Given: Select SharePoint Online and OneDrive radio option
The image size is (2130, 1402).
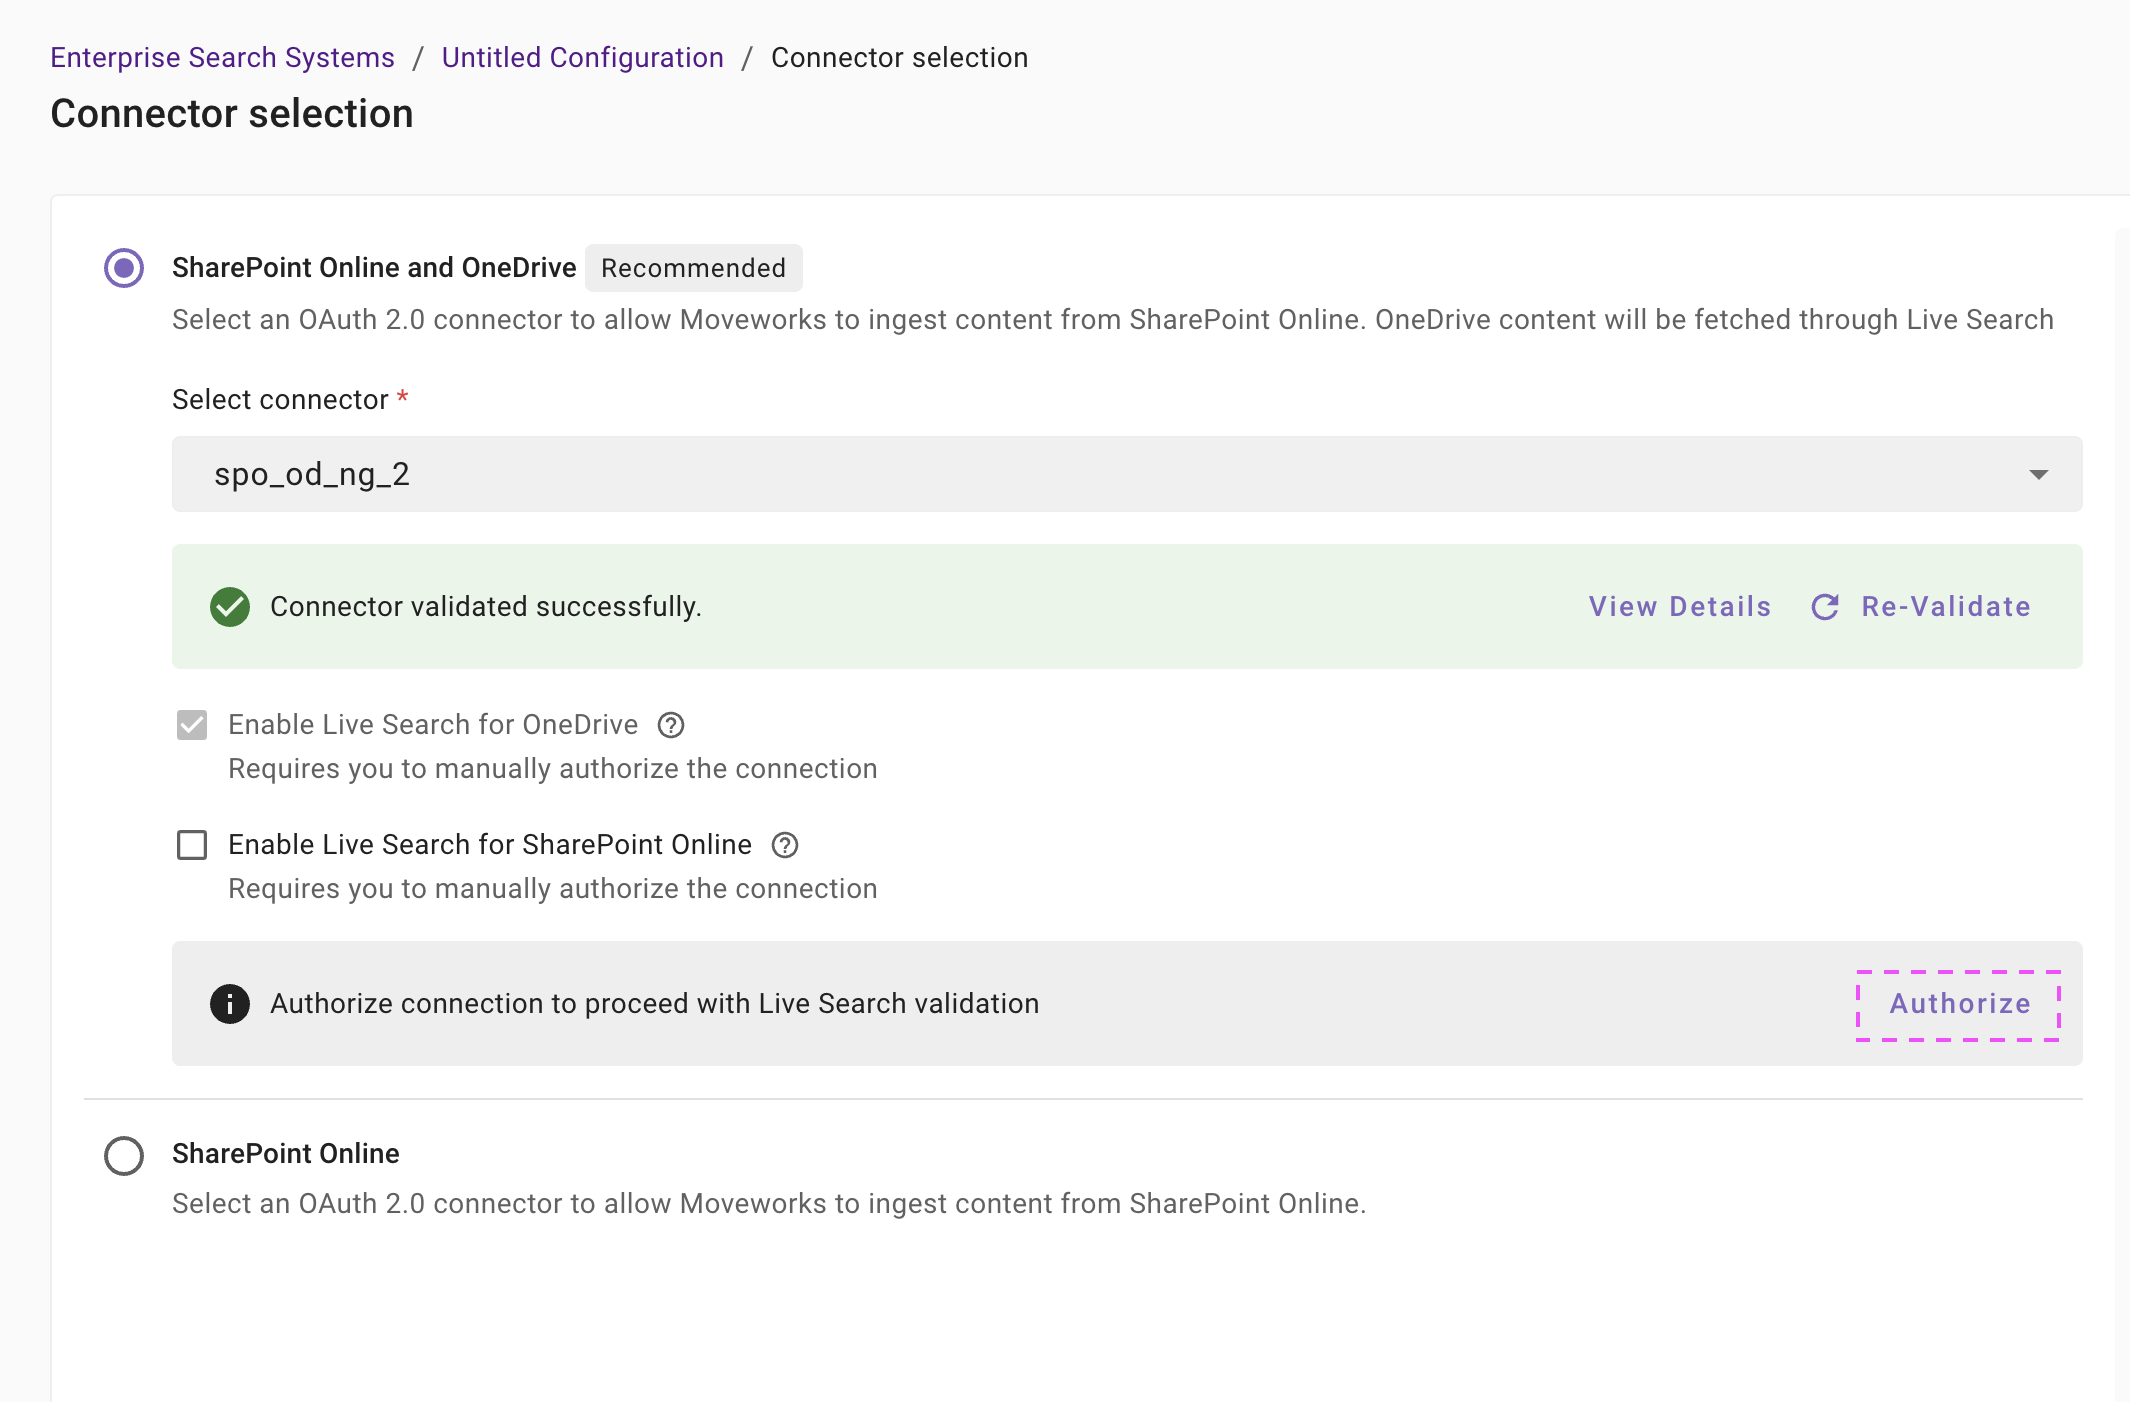Looking at the screenshot, I should [124, 268].
